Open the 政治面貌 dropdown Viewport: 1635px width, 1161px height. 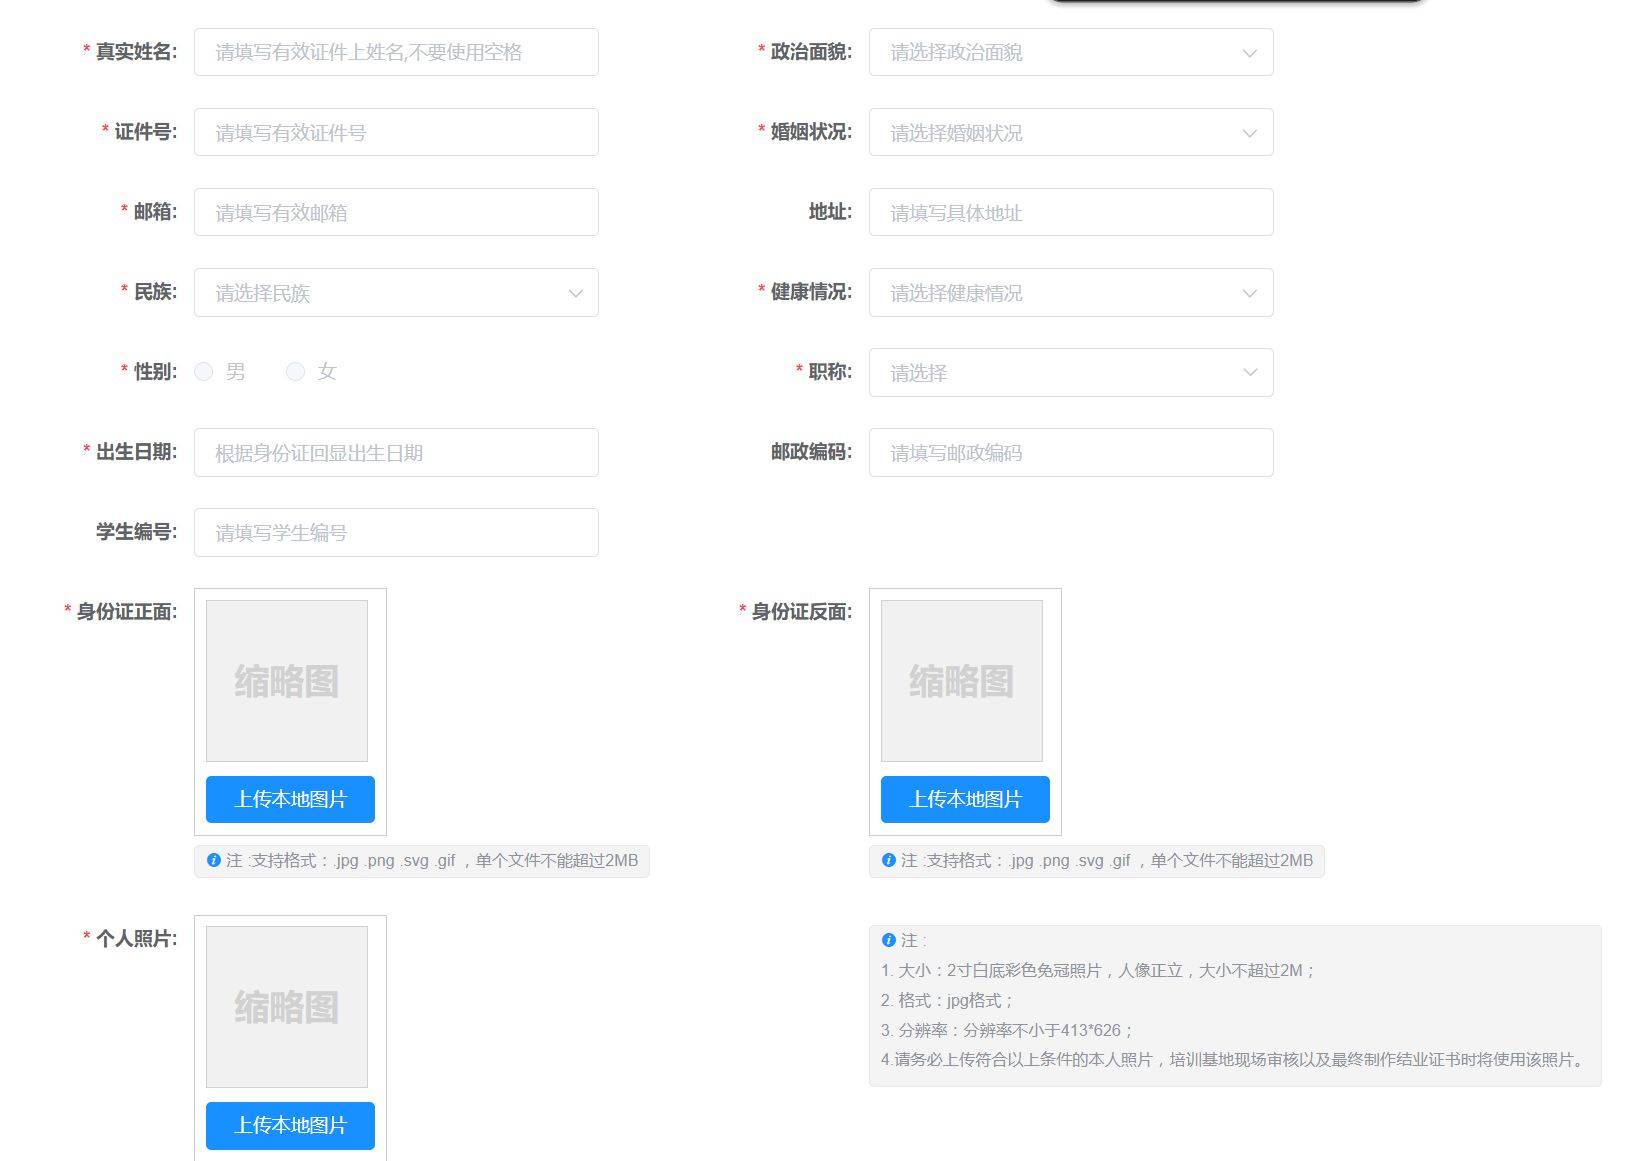[x=1070, y=52]
